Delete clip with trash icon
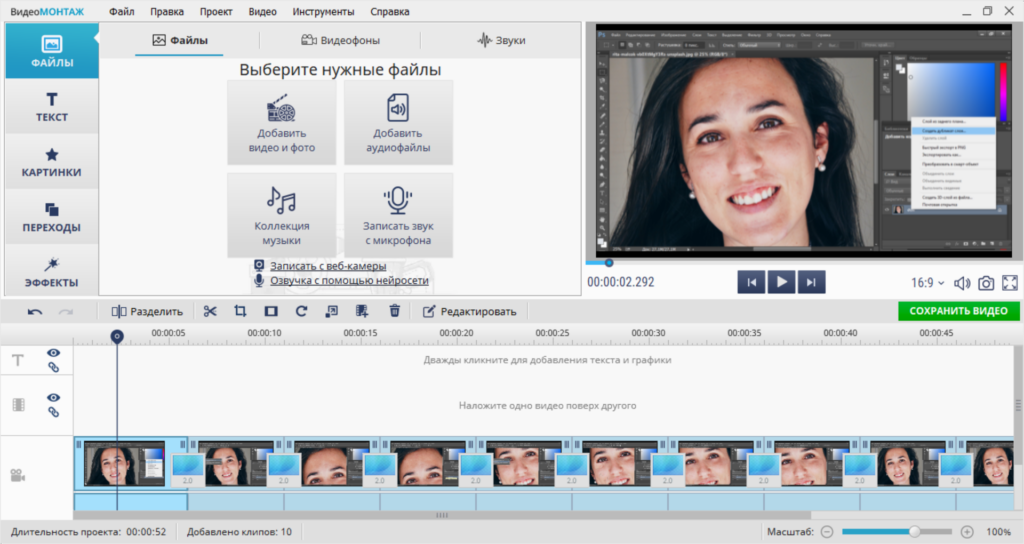Screen dimensions: 1024x544 tap(394, 311)
